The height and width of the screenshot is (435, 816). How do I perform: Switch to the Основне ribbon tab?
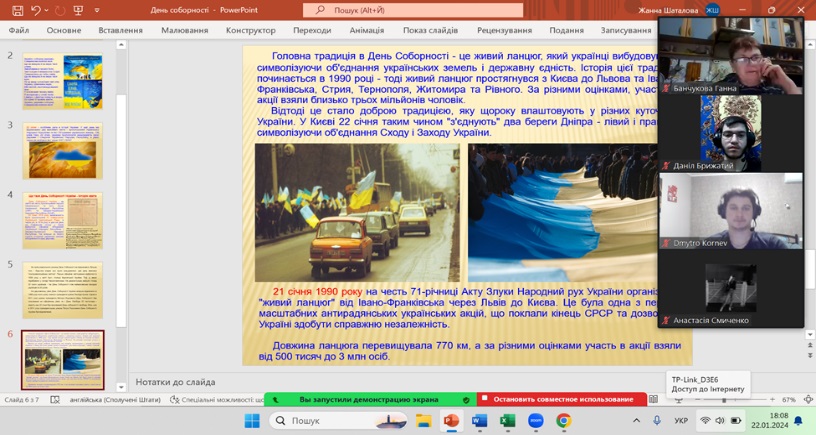pyautogui.click(x=63, y=30)
